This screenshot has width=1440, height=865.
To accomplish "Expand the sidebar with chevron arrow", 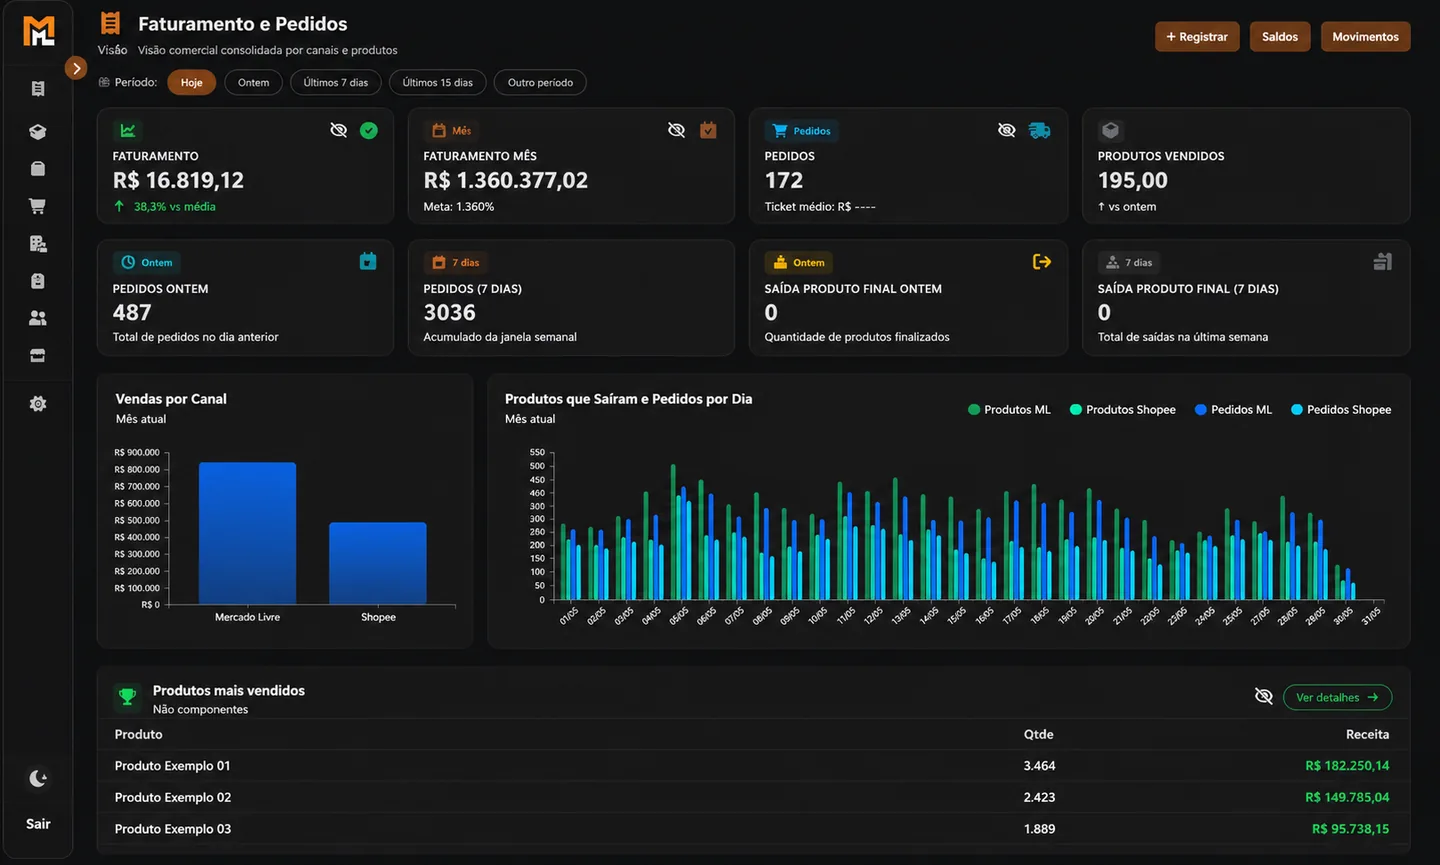I will click(x=76, y=68).
